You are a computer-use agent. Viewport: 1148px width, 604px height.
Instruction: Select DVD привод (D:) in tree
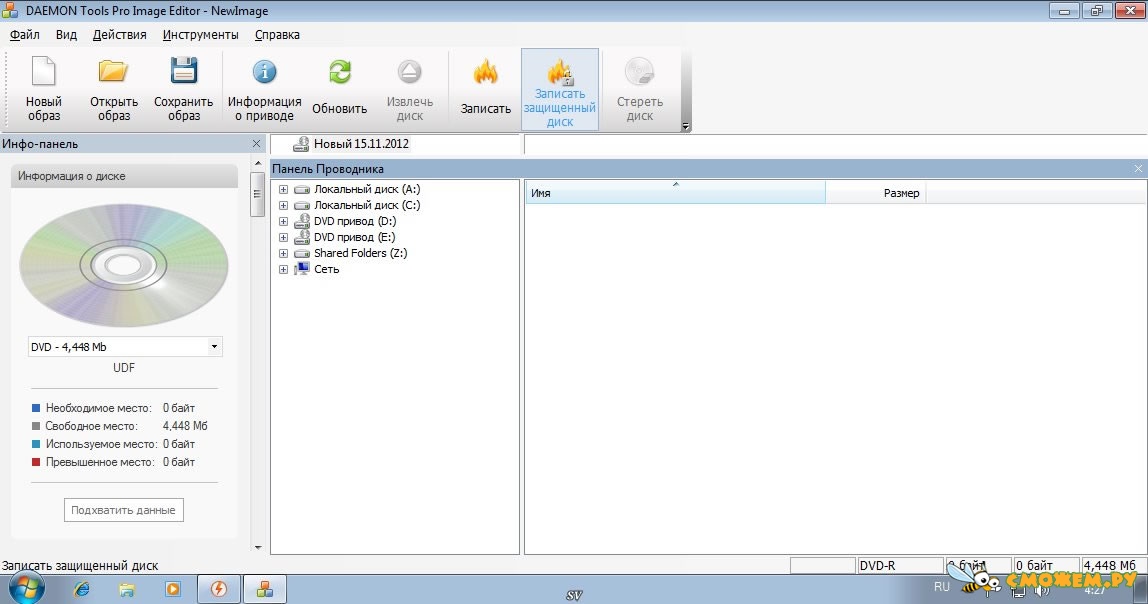(x=355, y=221)
